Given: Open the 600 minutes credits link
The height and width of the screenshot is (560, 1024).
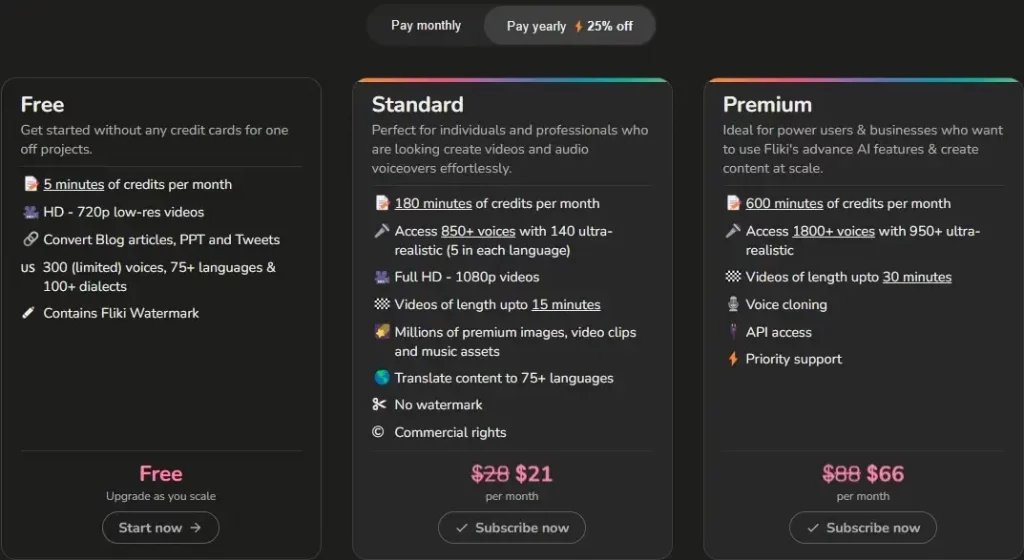Looking at the screenshot, I should 784,203.
